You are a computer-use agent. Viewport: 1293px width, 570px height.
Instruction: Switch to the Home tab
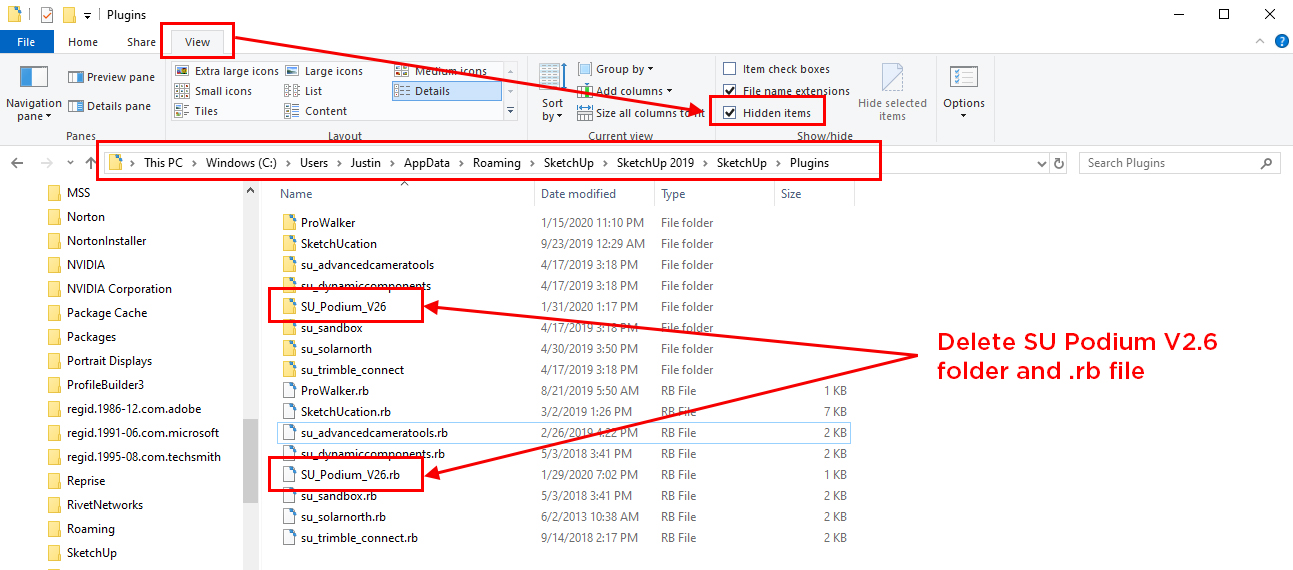(x=83, y=42)
